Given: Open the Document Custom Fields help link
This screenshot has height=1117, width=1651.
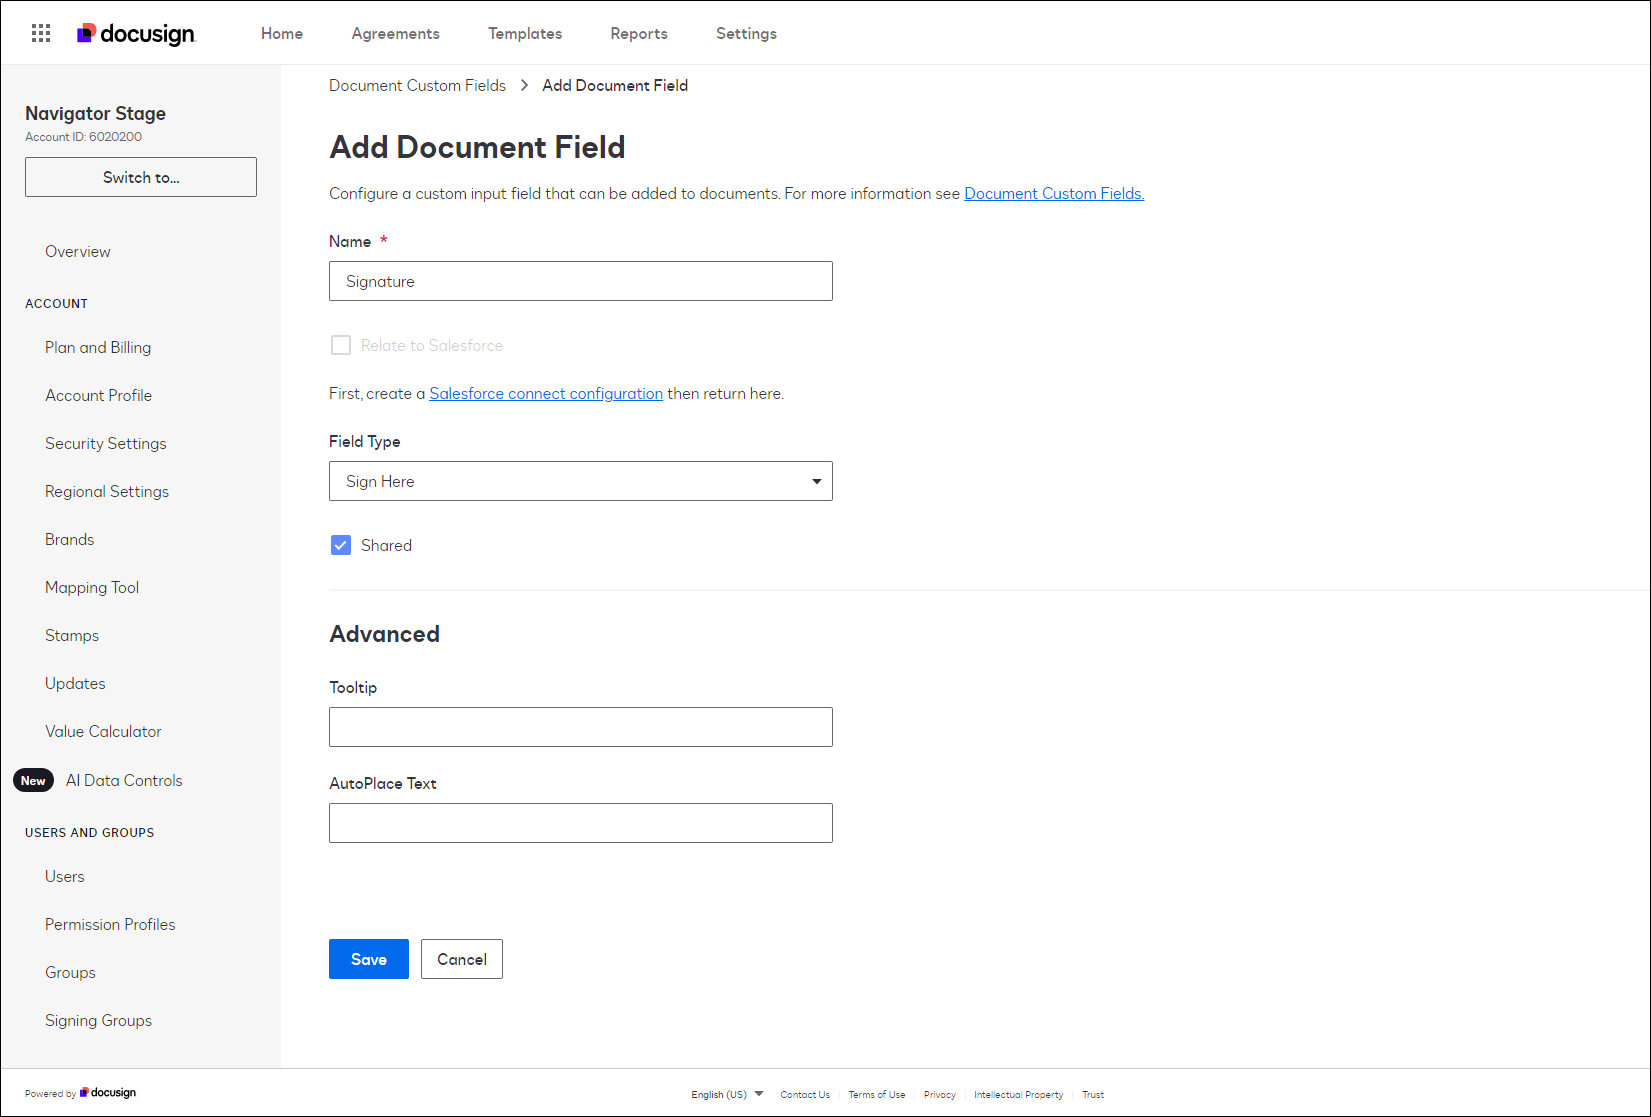Looking at the screenshot, I should 1053,194.
